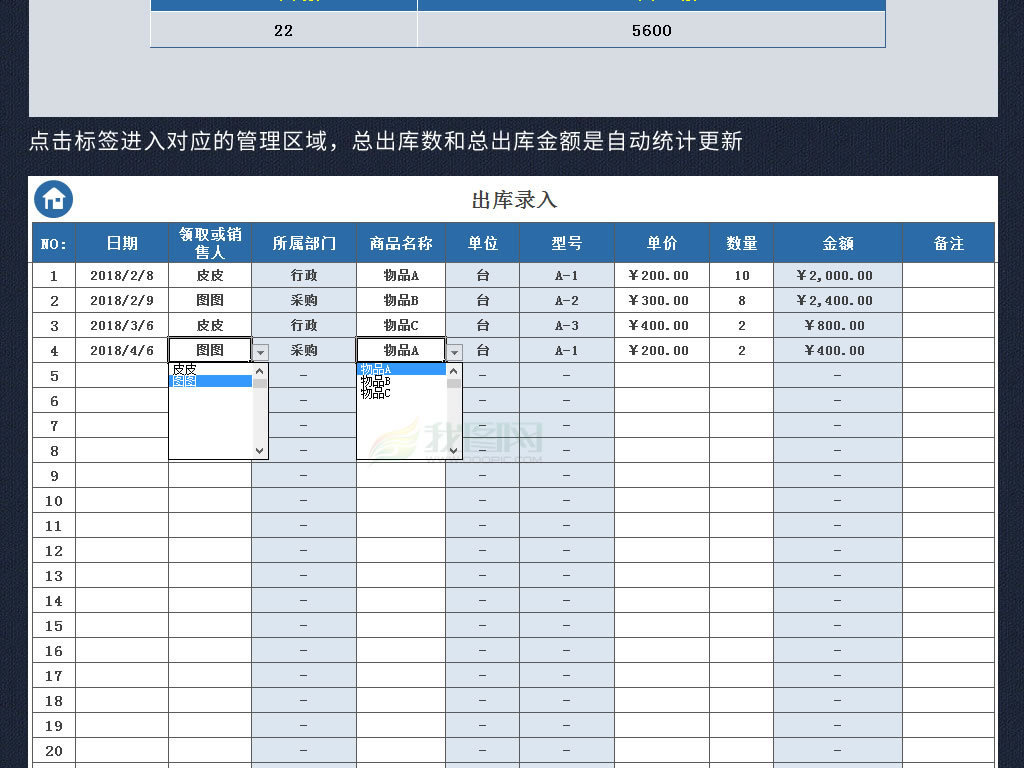Click scroll-down arrow inside salesperson dropdown
Screen dimensions: 1024x768
[x=260, y=452]
